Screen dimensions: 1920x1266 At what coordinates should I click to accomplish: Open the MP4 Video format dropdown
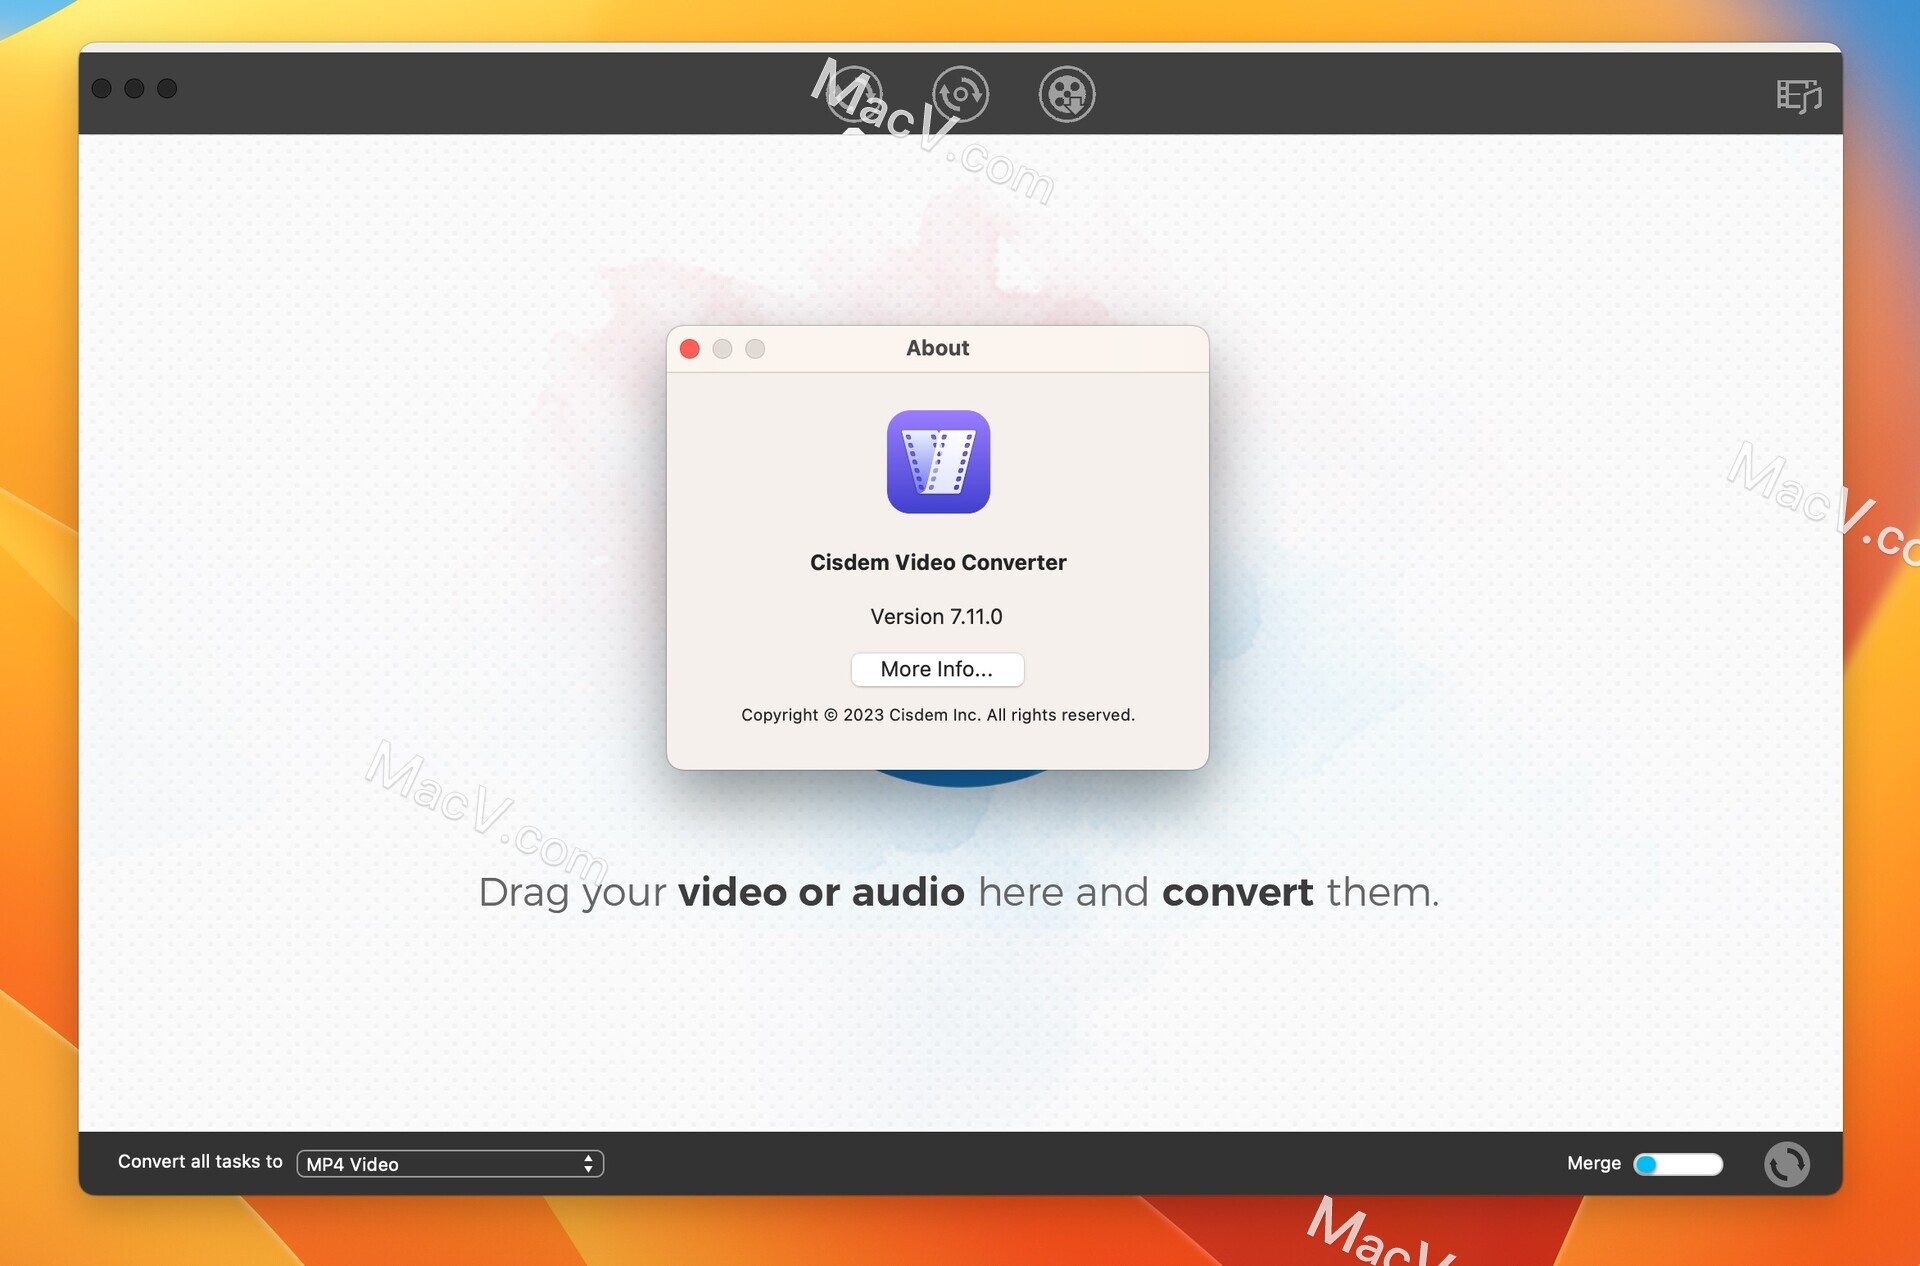coord(450,1163)
